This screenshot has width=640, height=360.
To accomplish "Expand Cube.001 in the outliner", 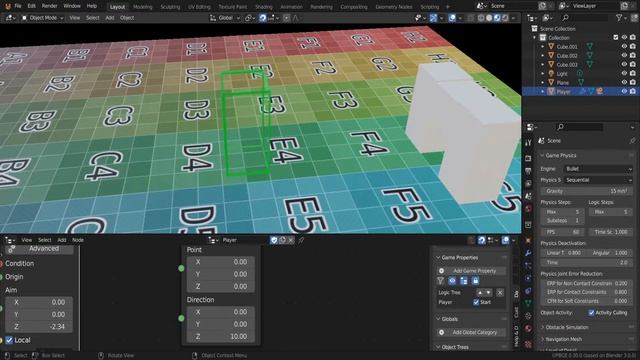I will [543, 47].
